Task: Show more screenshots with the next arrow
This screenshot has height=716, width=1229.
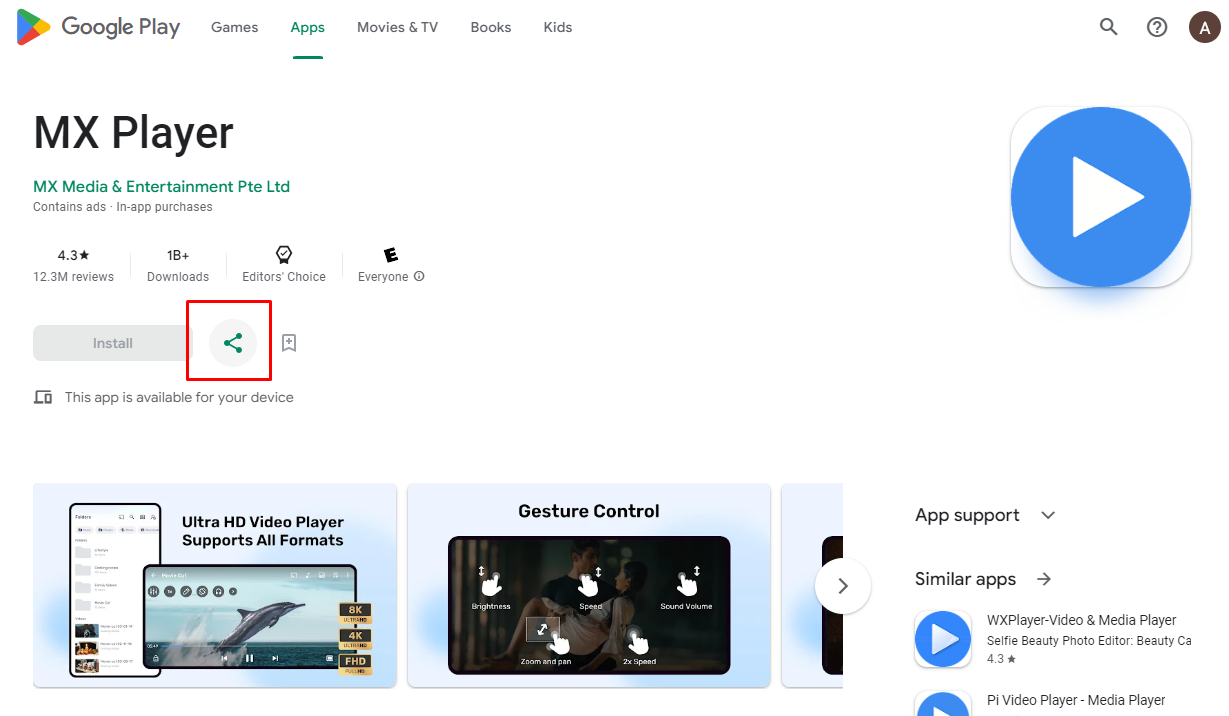Action: [842, 585]
